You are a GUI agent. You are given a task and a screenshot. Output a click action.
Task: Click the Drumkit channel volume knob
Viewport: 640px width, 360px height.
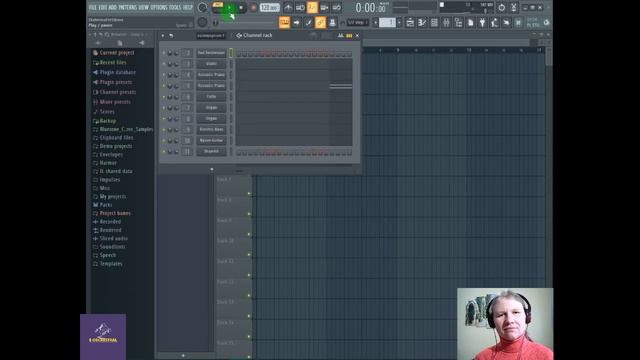[x=176, y=152]
